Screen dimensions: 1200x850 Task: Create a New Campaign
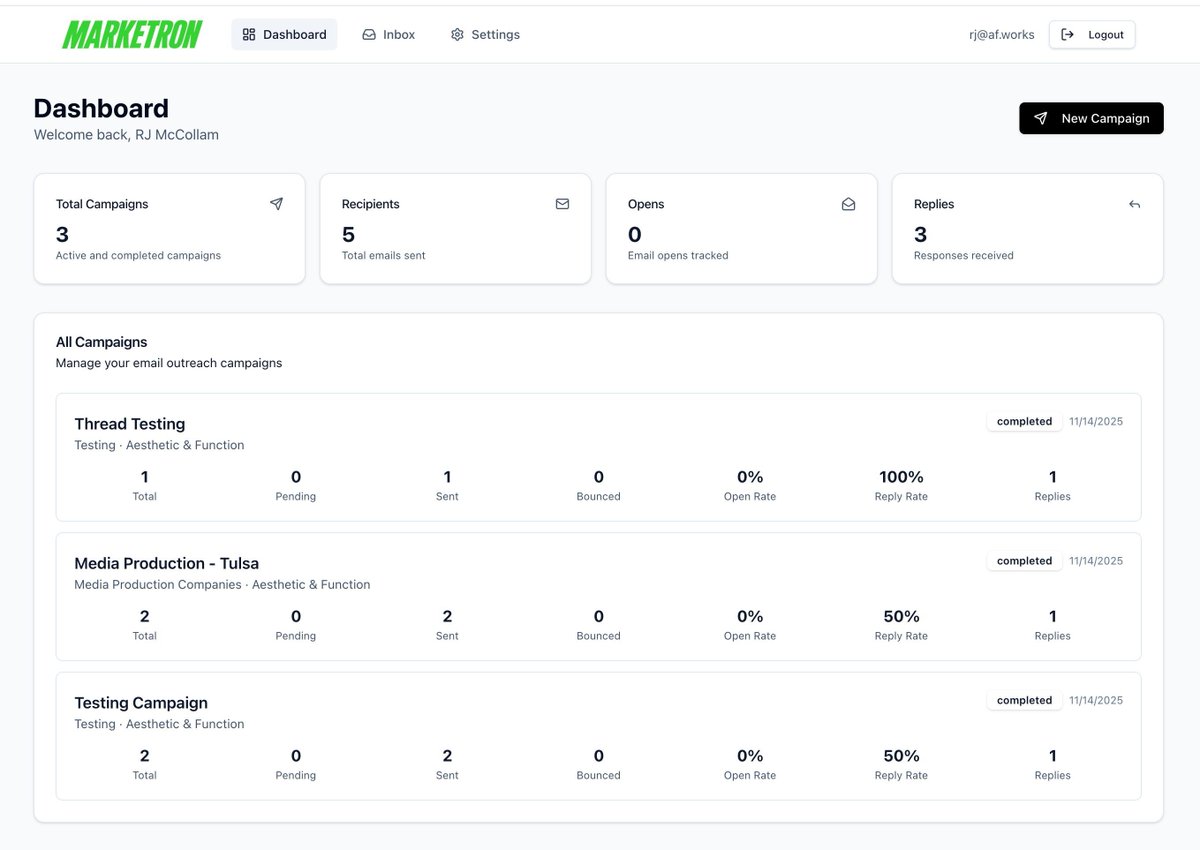click(1091, 118)
